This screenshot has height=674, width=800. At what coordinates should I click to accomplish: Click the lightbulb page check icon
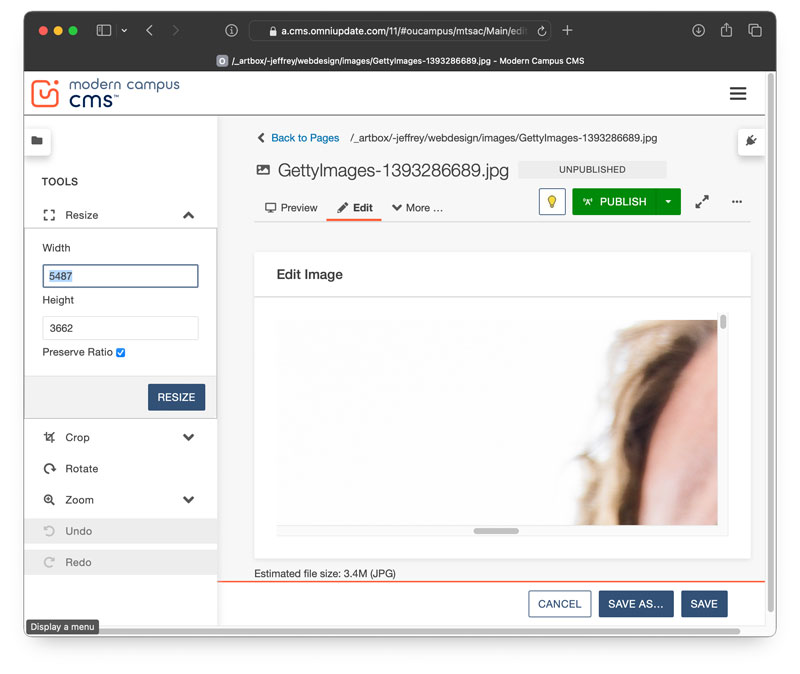pos(552,202)
